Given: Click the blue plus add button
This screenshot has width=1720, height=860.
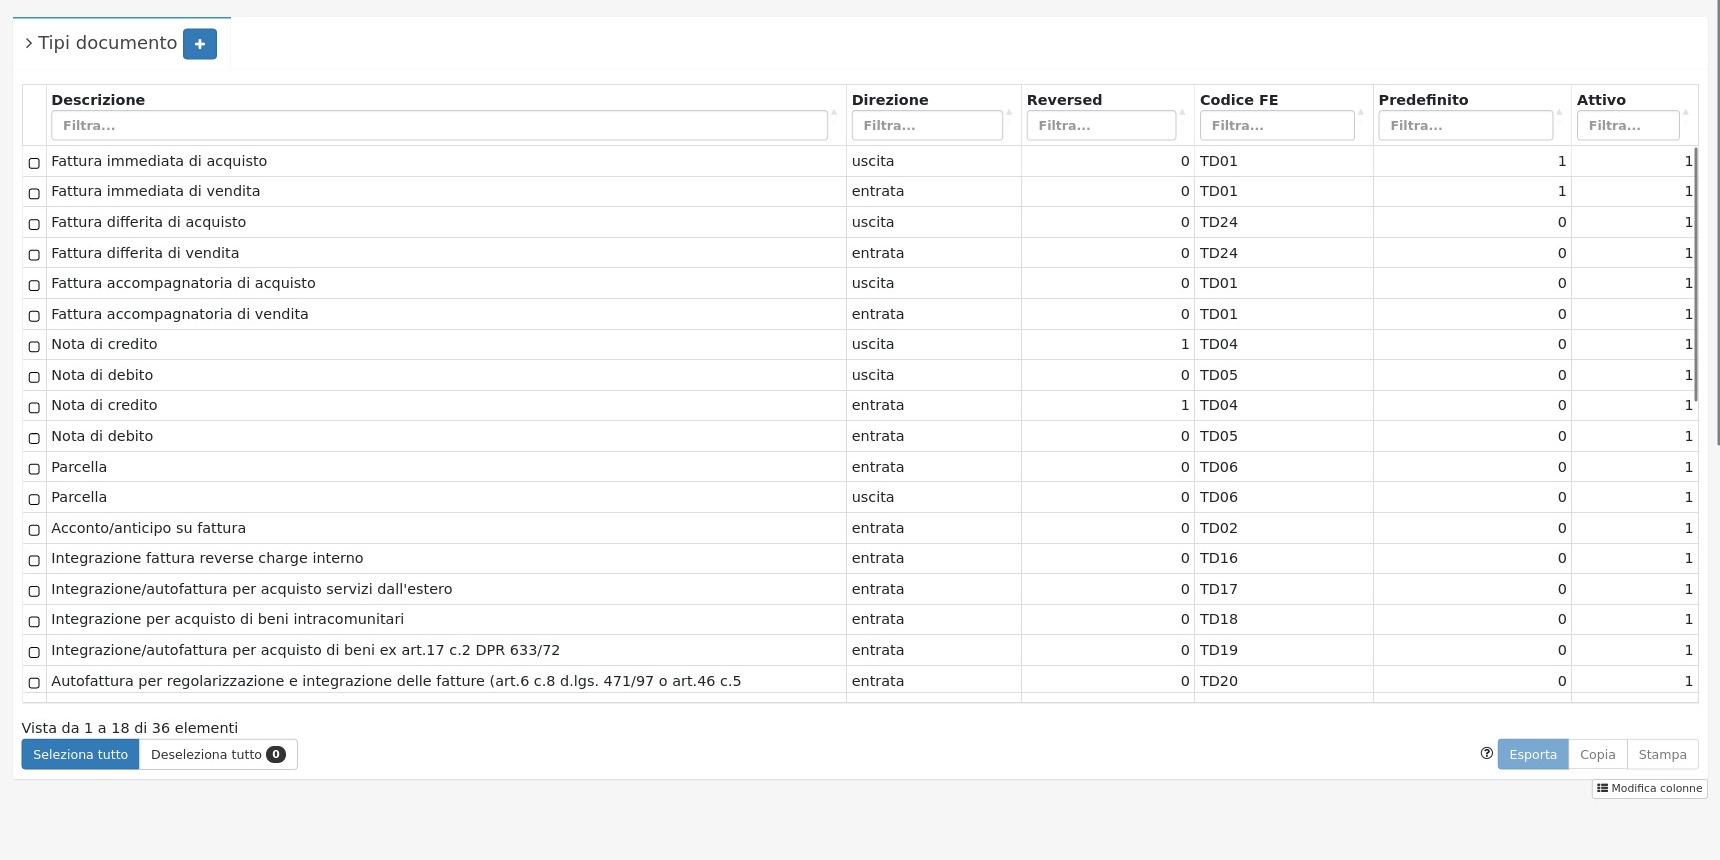Looking at the screenshot, I should [199, 44].
